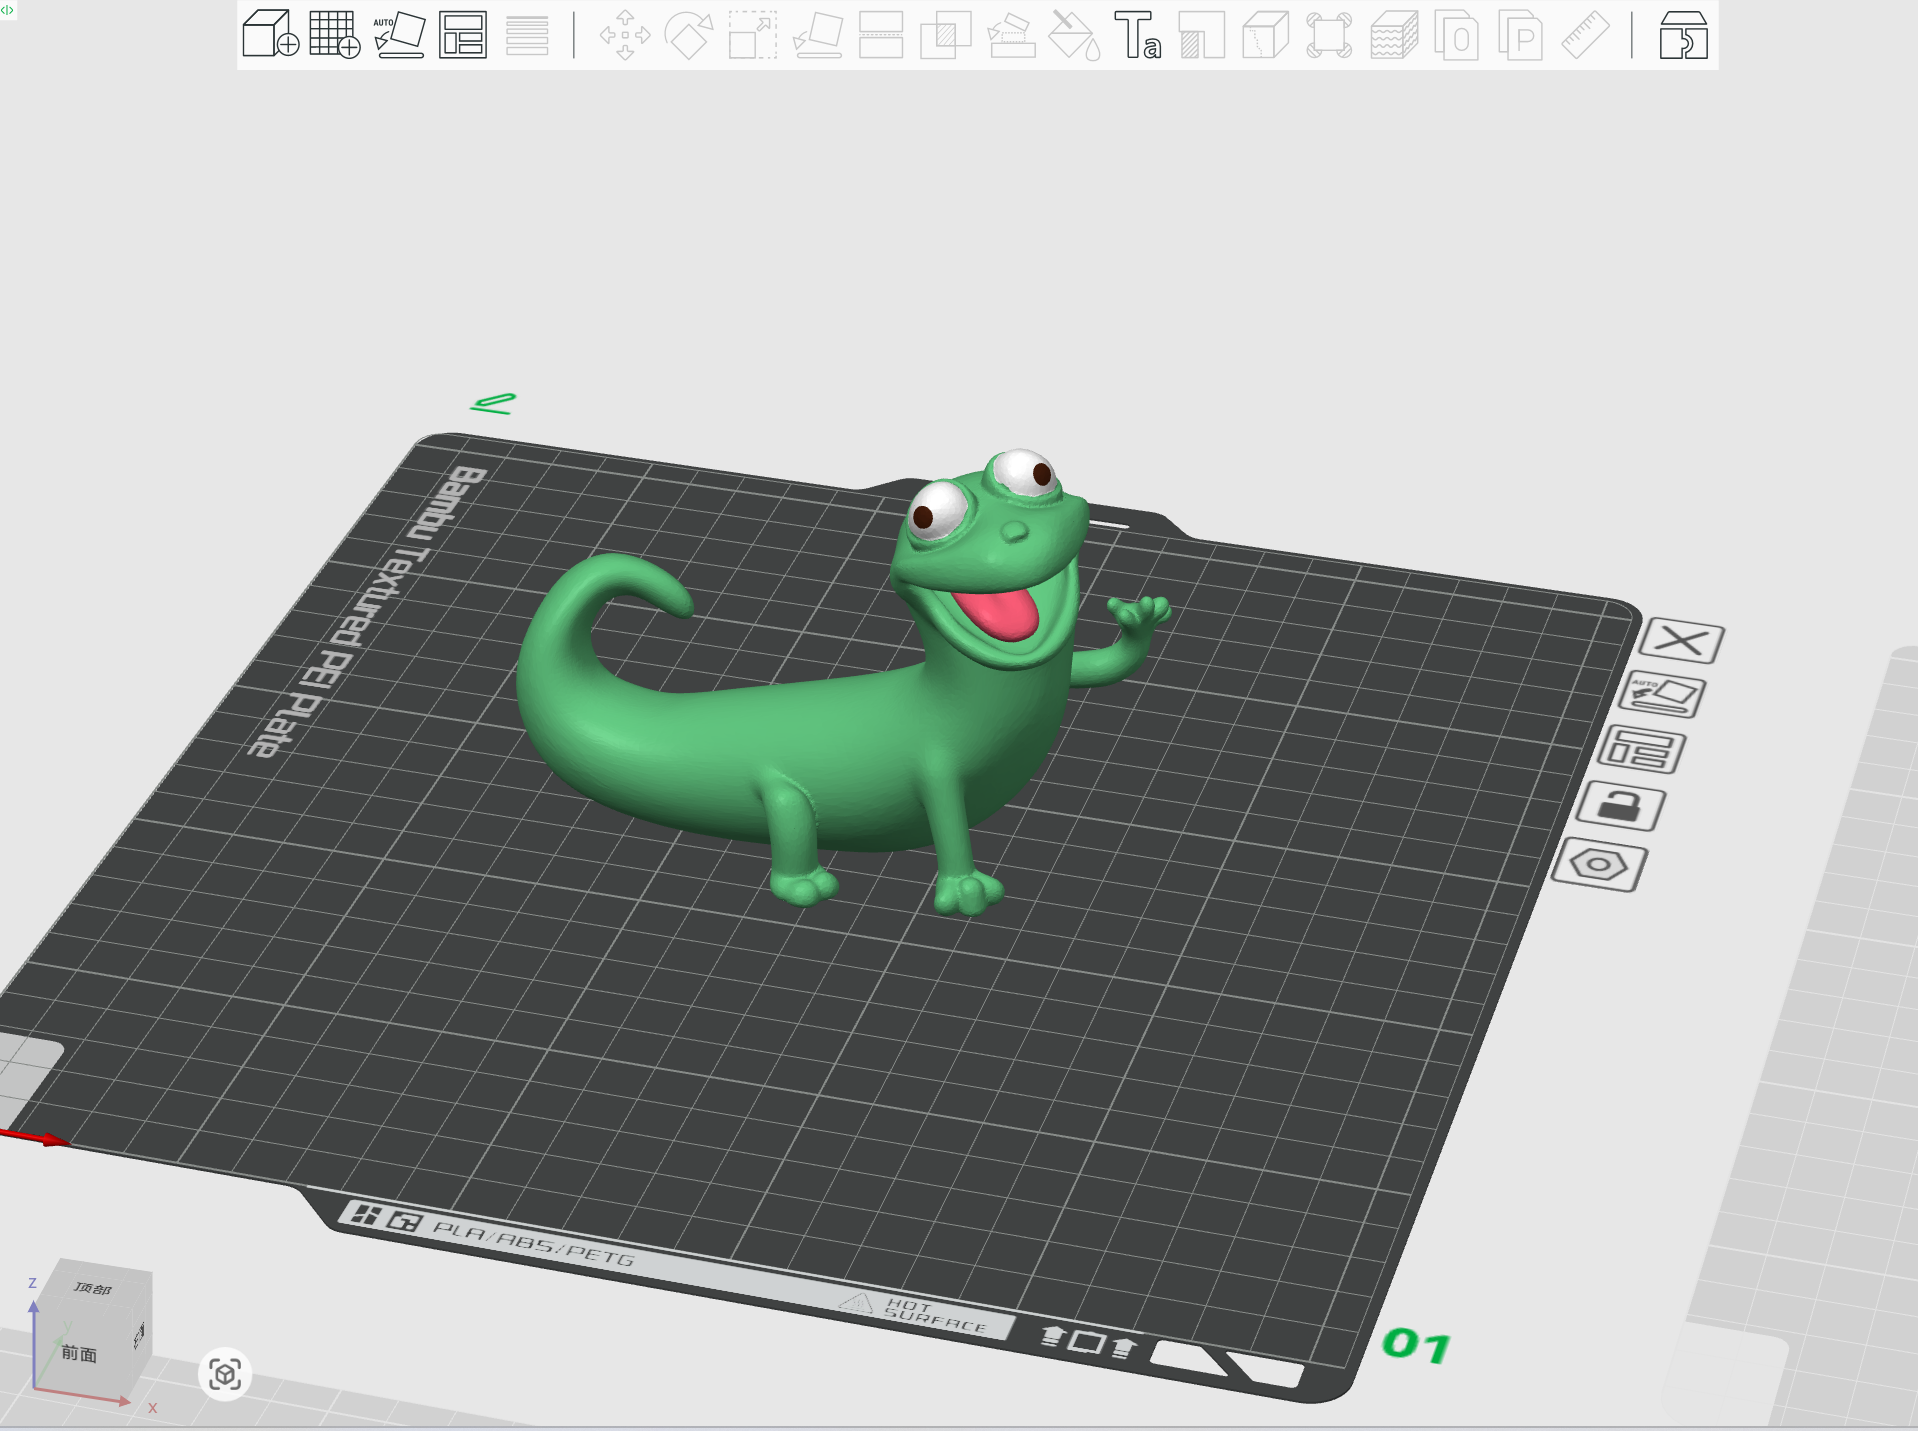1918x1431 pixels.
Task: Arrange objects on this plate
Action: [x=1642, y=750]
